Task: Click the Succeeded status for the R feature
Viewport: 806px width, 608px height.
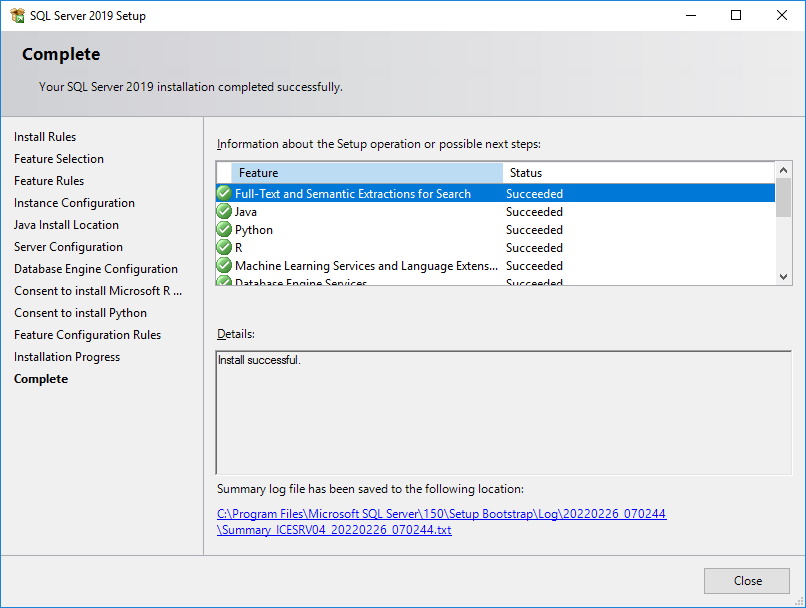Action: click(534, 248)
